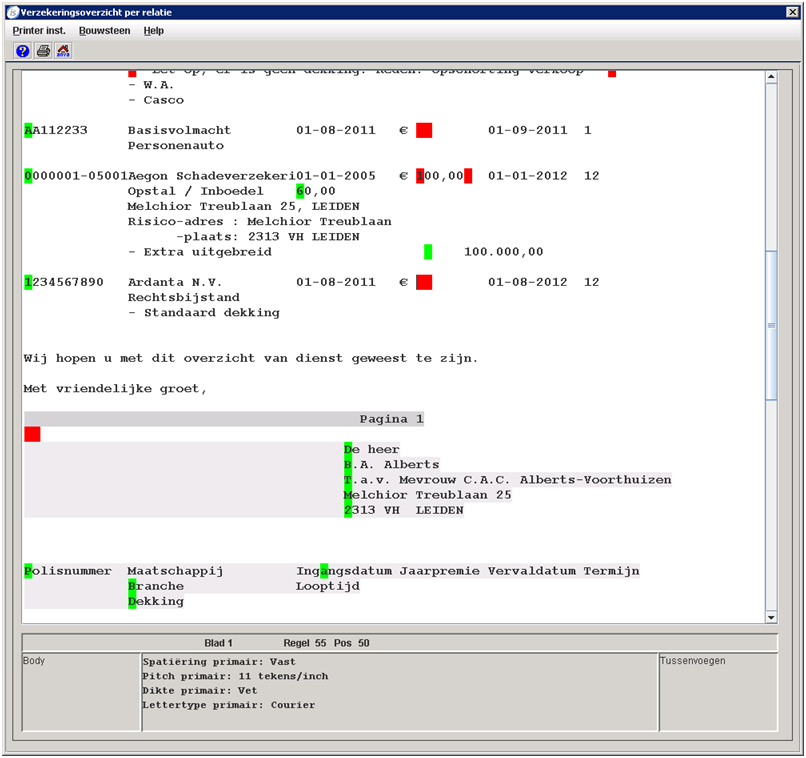This screenshot has height=758, width=806.
Task: Open the Printer inst. menu
Action: click(39, 31)
